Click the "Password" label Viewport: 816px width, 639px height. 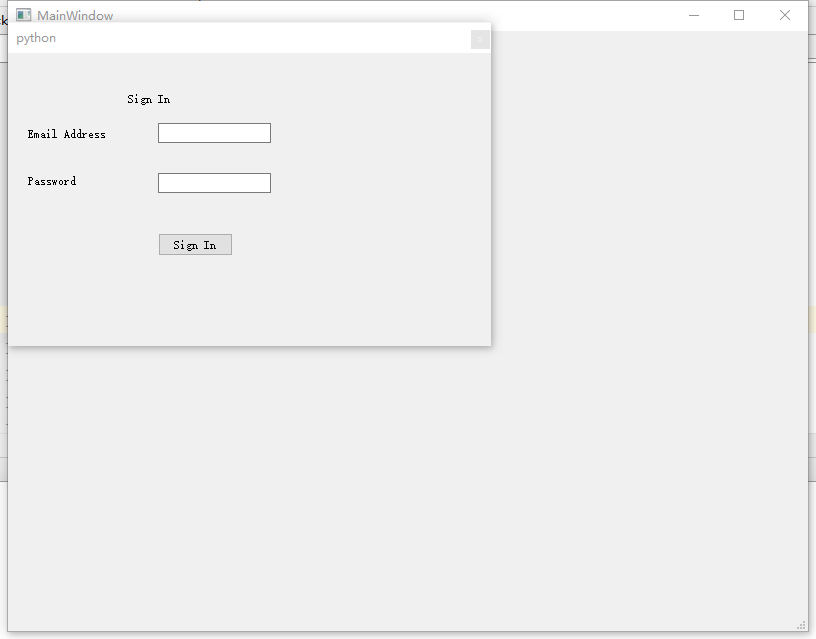(52, 181)
